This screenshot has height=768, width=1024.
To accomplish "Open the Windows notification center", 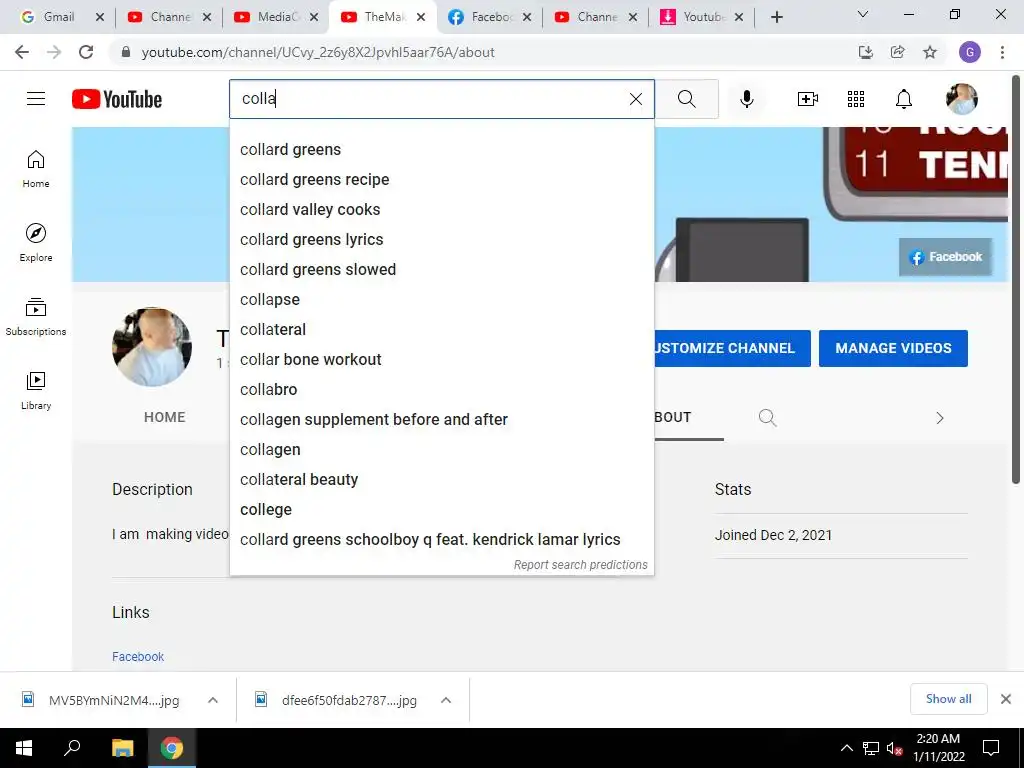I will (x=991, y=748).
